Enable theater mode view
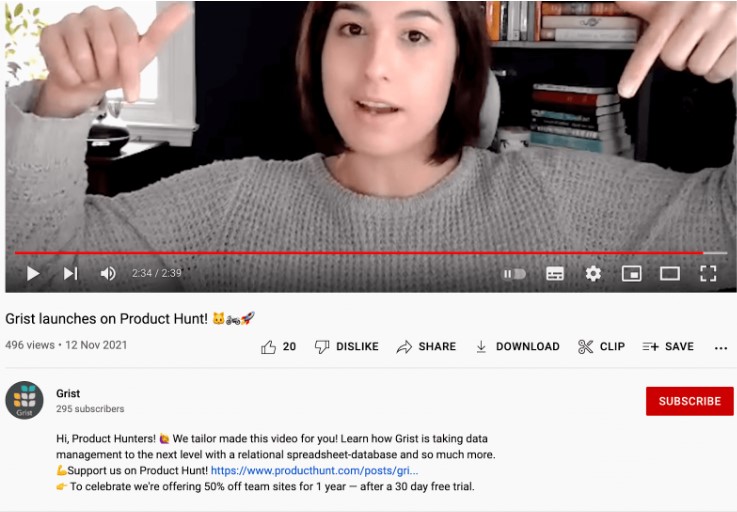The height and width of the screenshot is (512, 737). click(670, 273)
